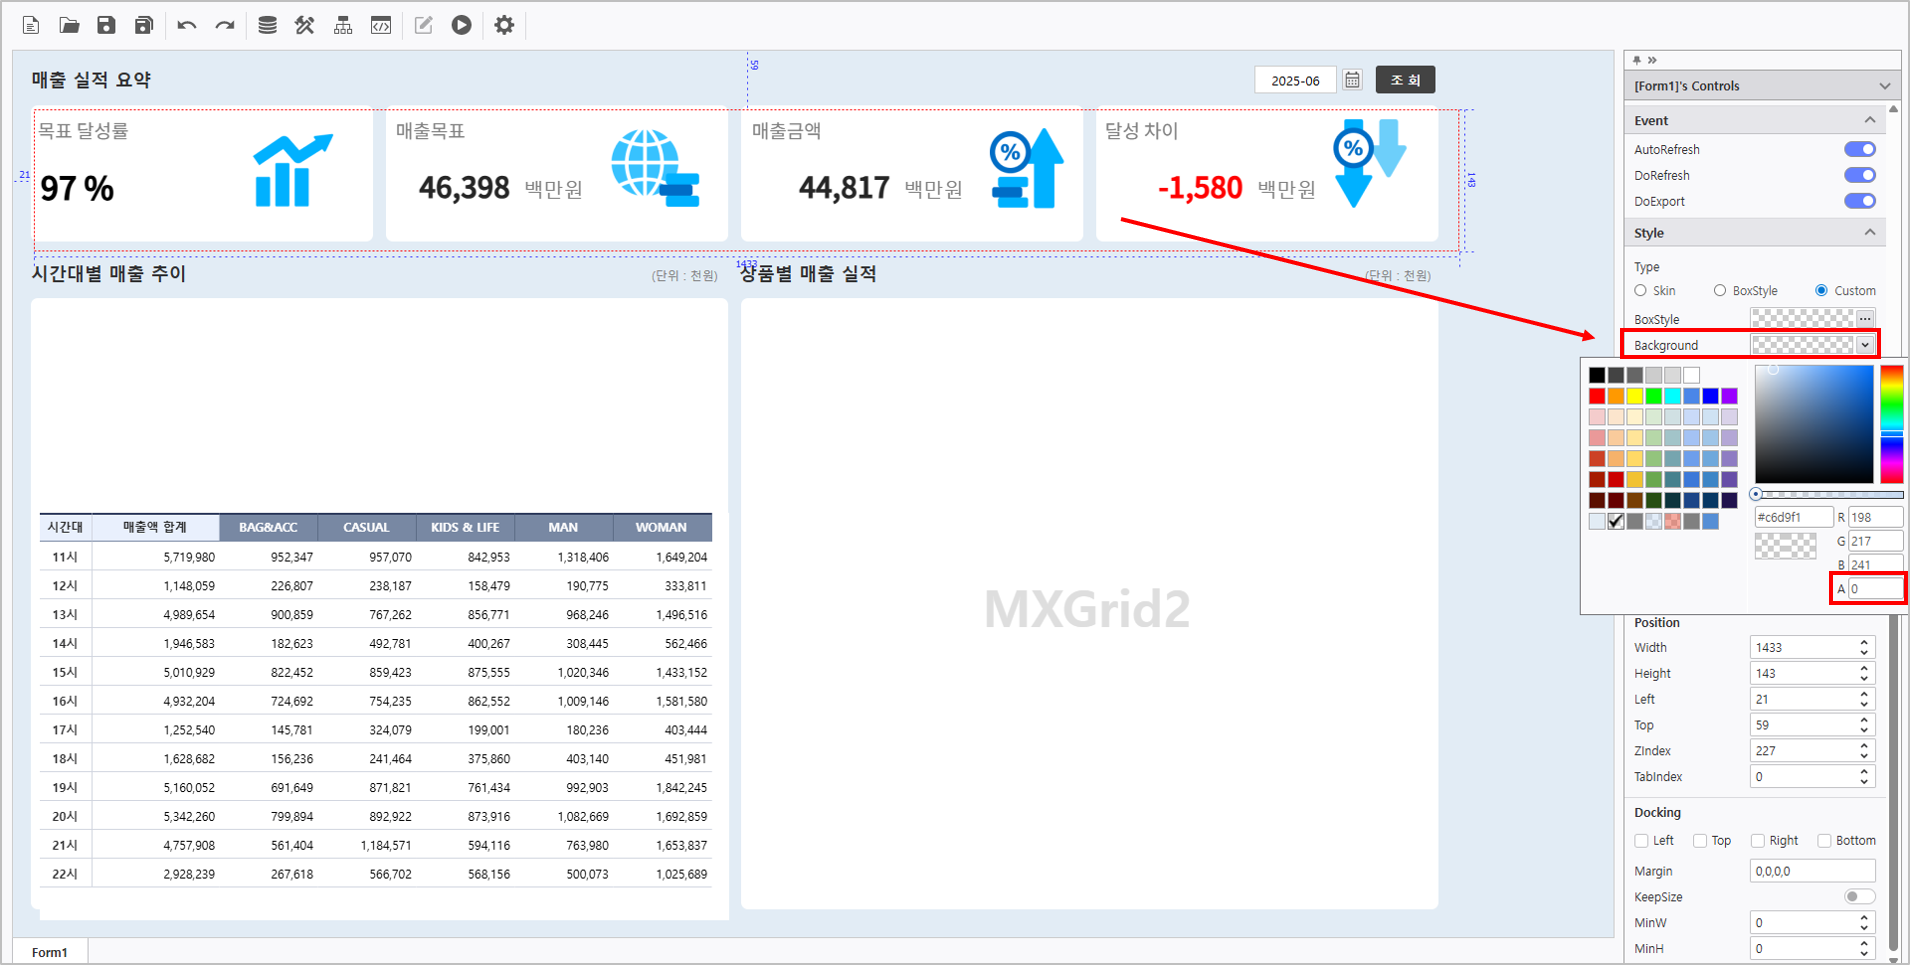Image resolution: width=1910 pixels, height=965 pixels.
Task: Toggle the DoExport switch
Action: 1860,201
